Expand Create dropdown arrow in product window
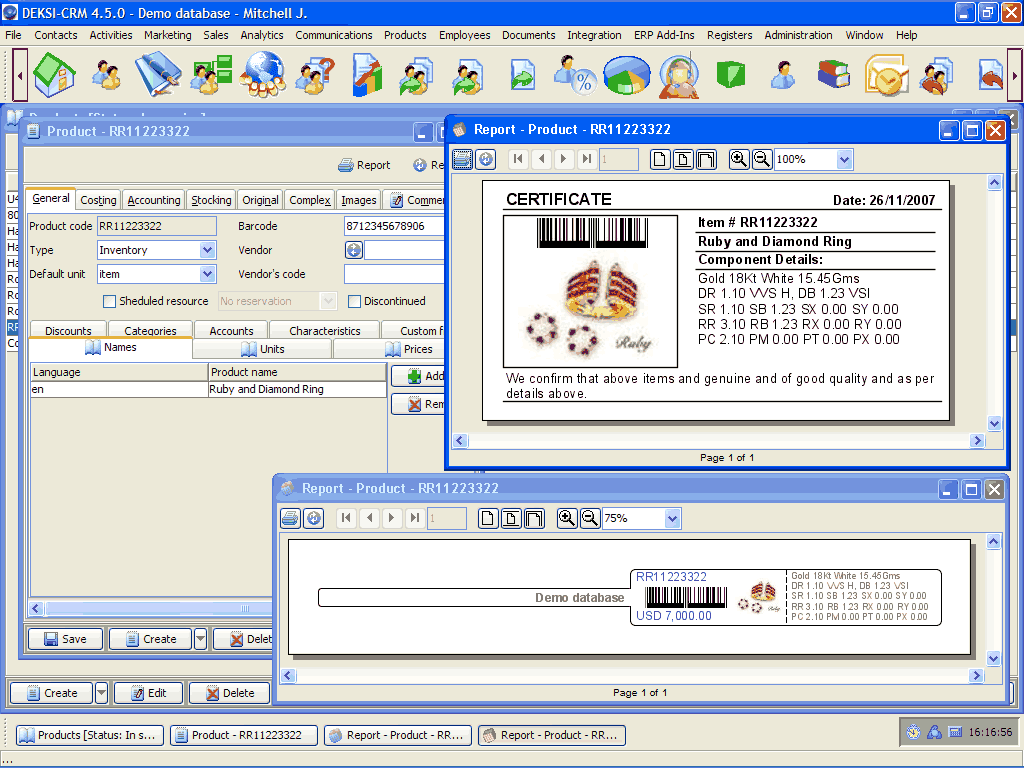Screen dimensions: 1024x768 [200, 639]
